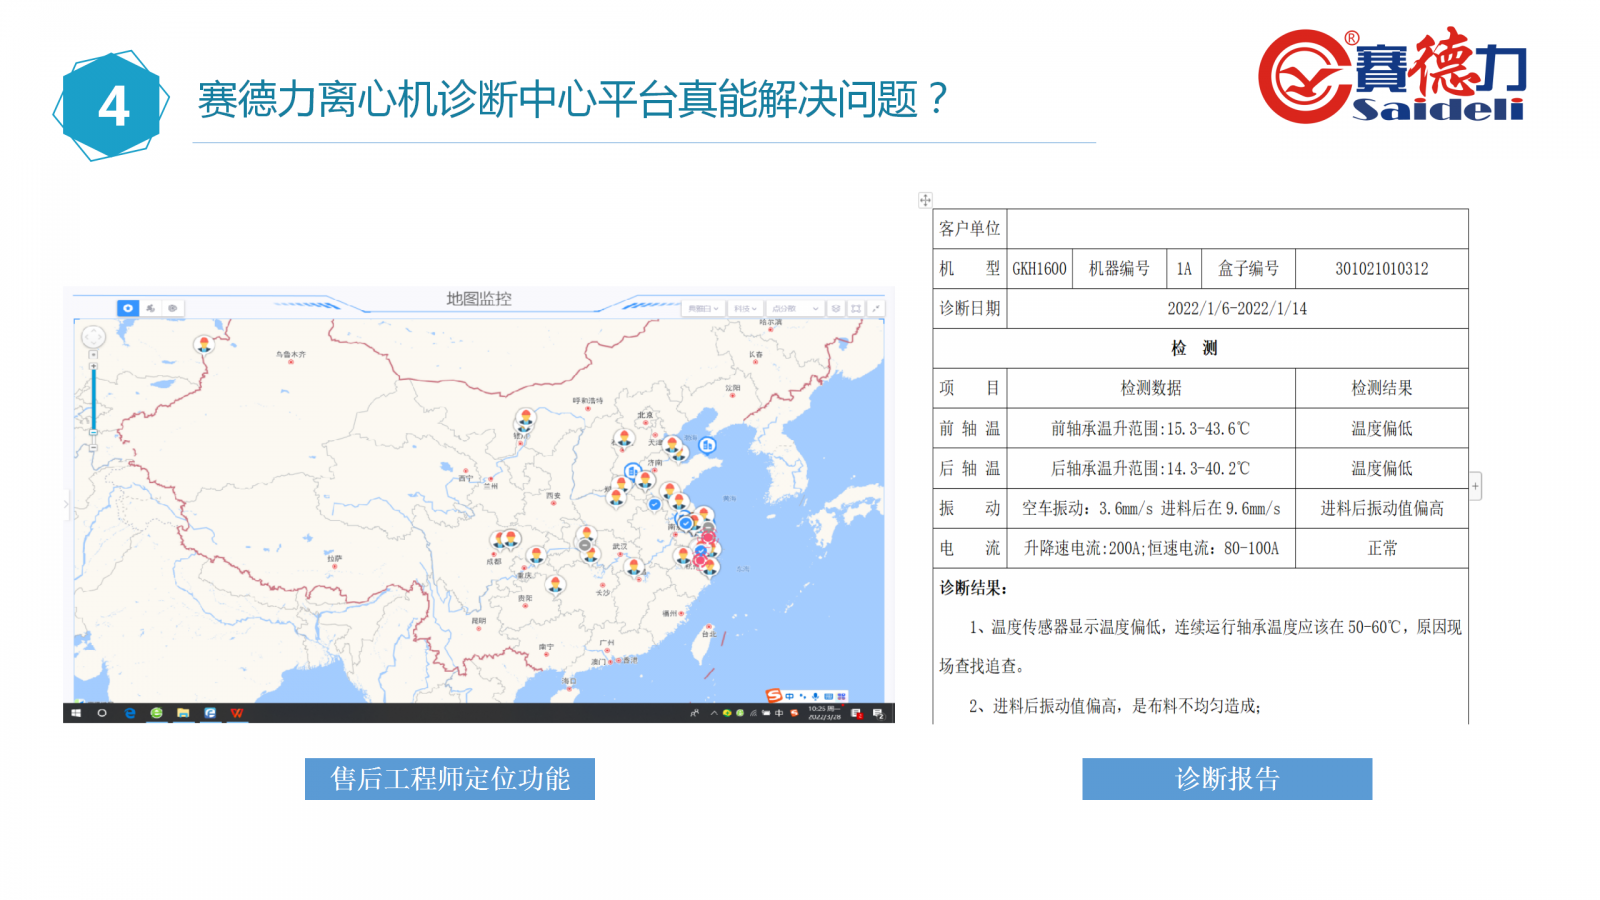This screenshot has width=1600, height=900.
Task: Click the map pan compass control
Action: pos(93,337)
